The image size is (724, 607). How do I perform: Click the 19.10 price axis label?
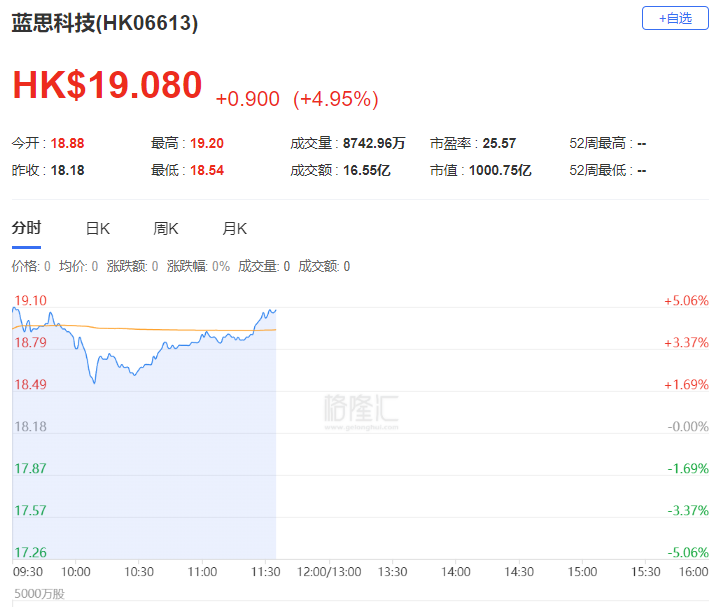[30, 300]
